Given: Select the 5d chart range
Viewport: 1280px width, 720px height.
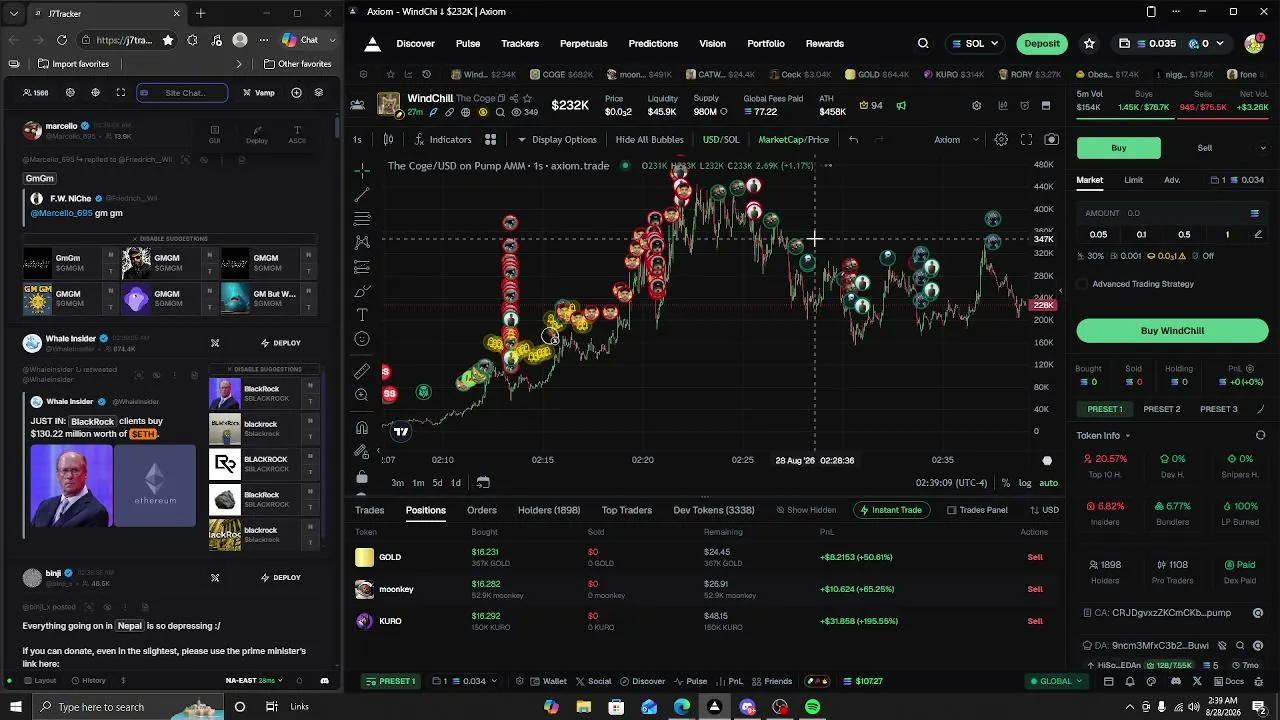Looking at the screenshot, I should tap(437, 483).
